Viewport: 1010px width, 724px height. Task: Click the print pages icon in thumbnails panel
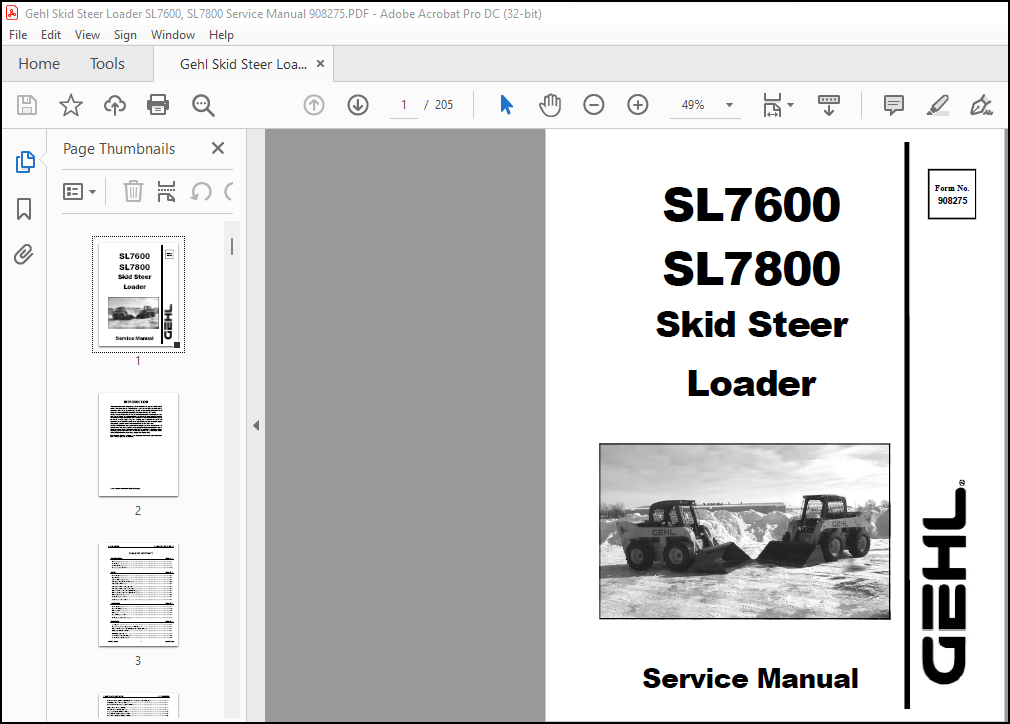[x=166, y=191]
